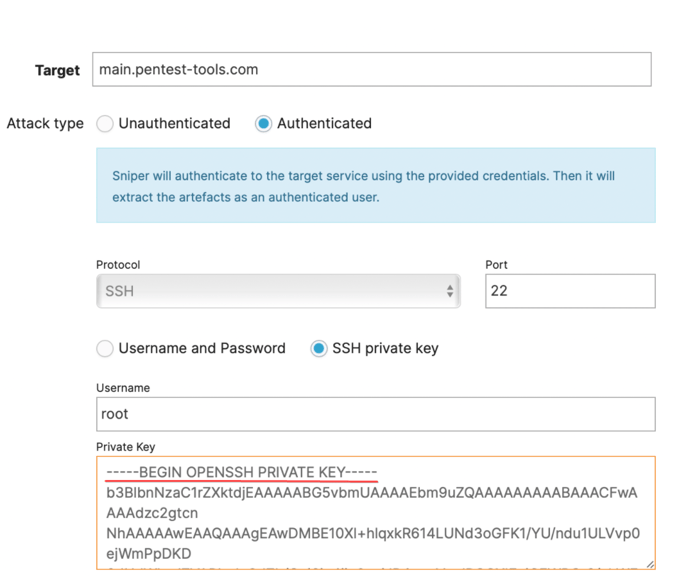This screenshot has width=688, height=582.
Task: Select the Authenticated radio button
Action: [x=263, y=124]
